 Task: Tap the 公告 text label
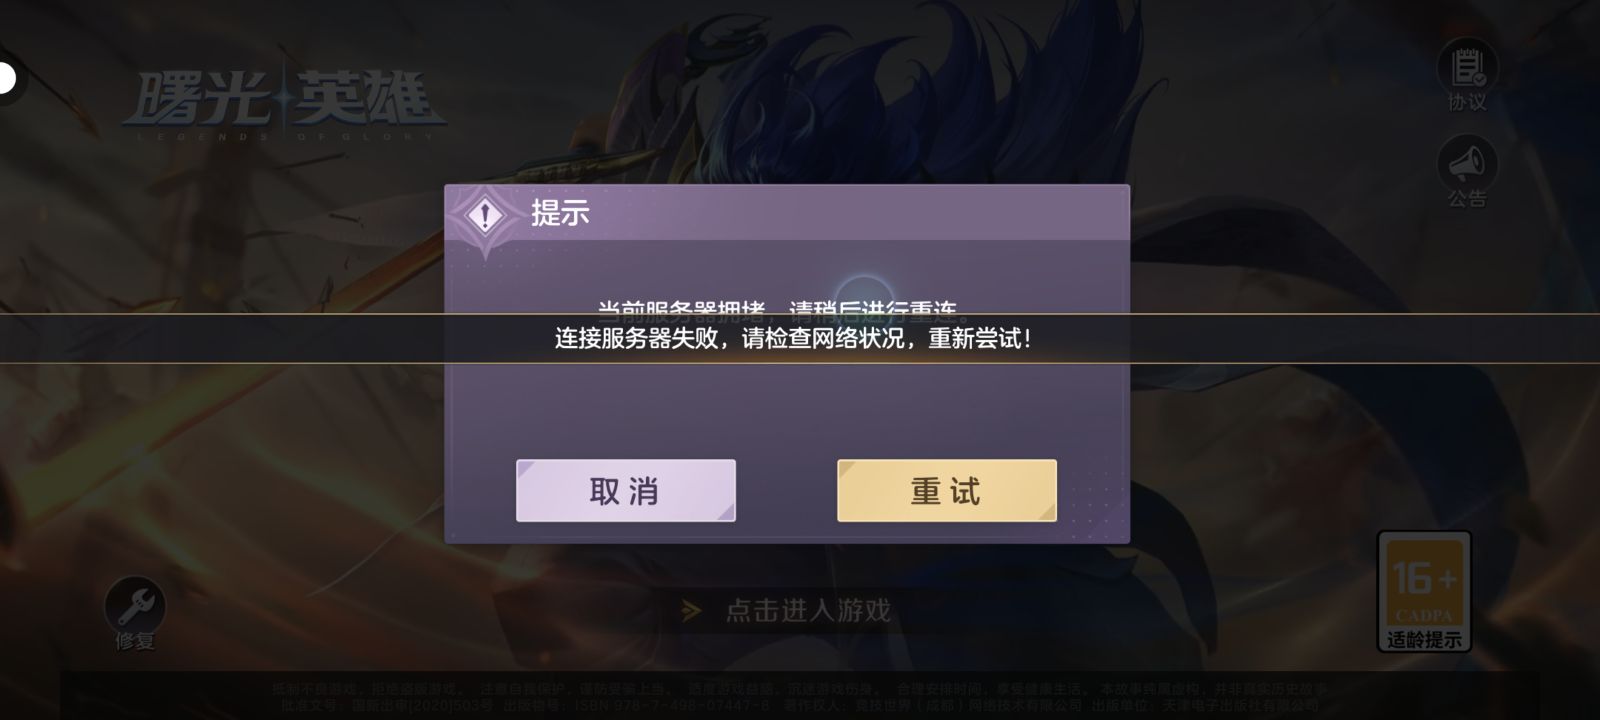1467,199
